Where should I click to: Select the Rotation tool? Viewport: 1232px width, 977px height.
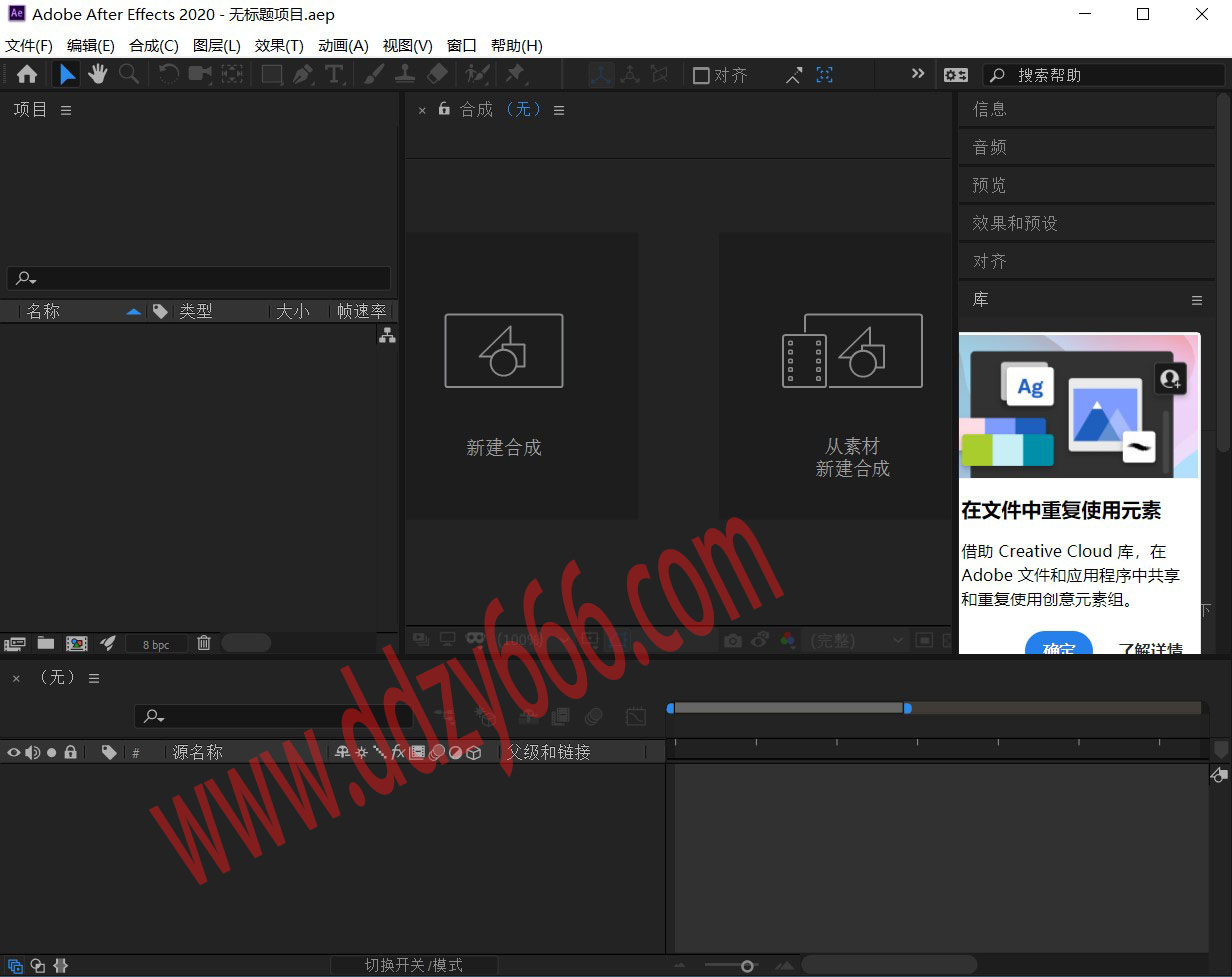169,74
